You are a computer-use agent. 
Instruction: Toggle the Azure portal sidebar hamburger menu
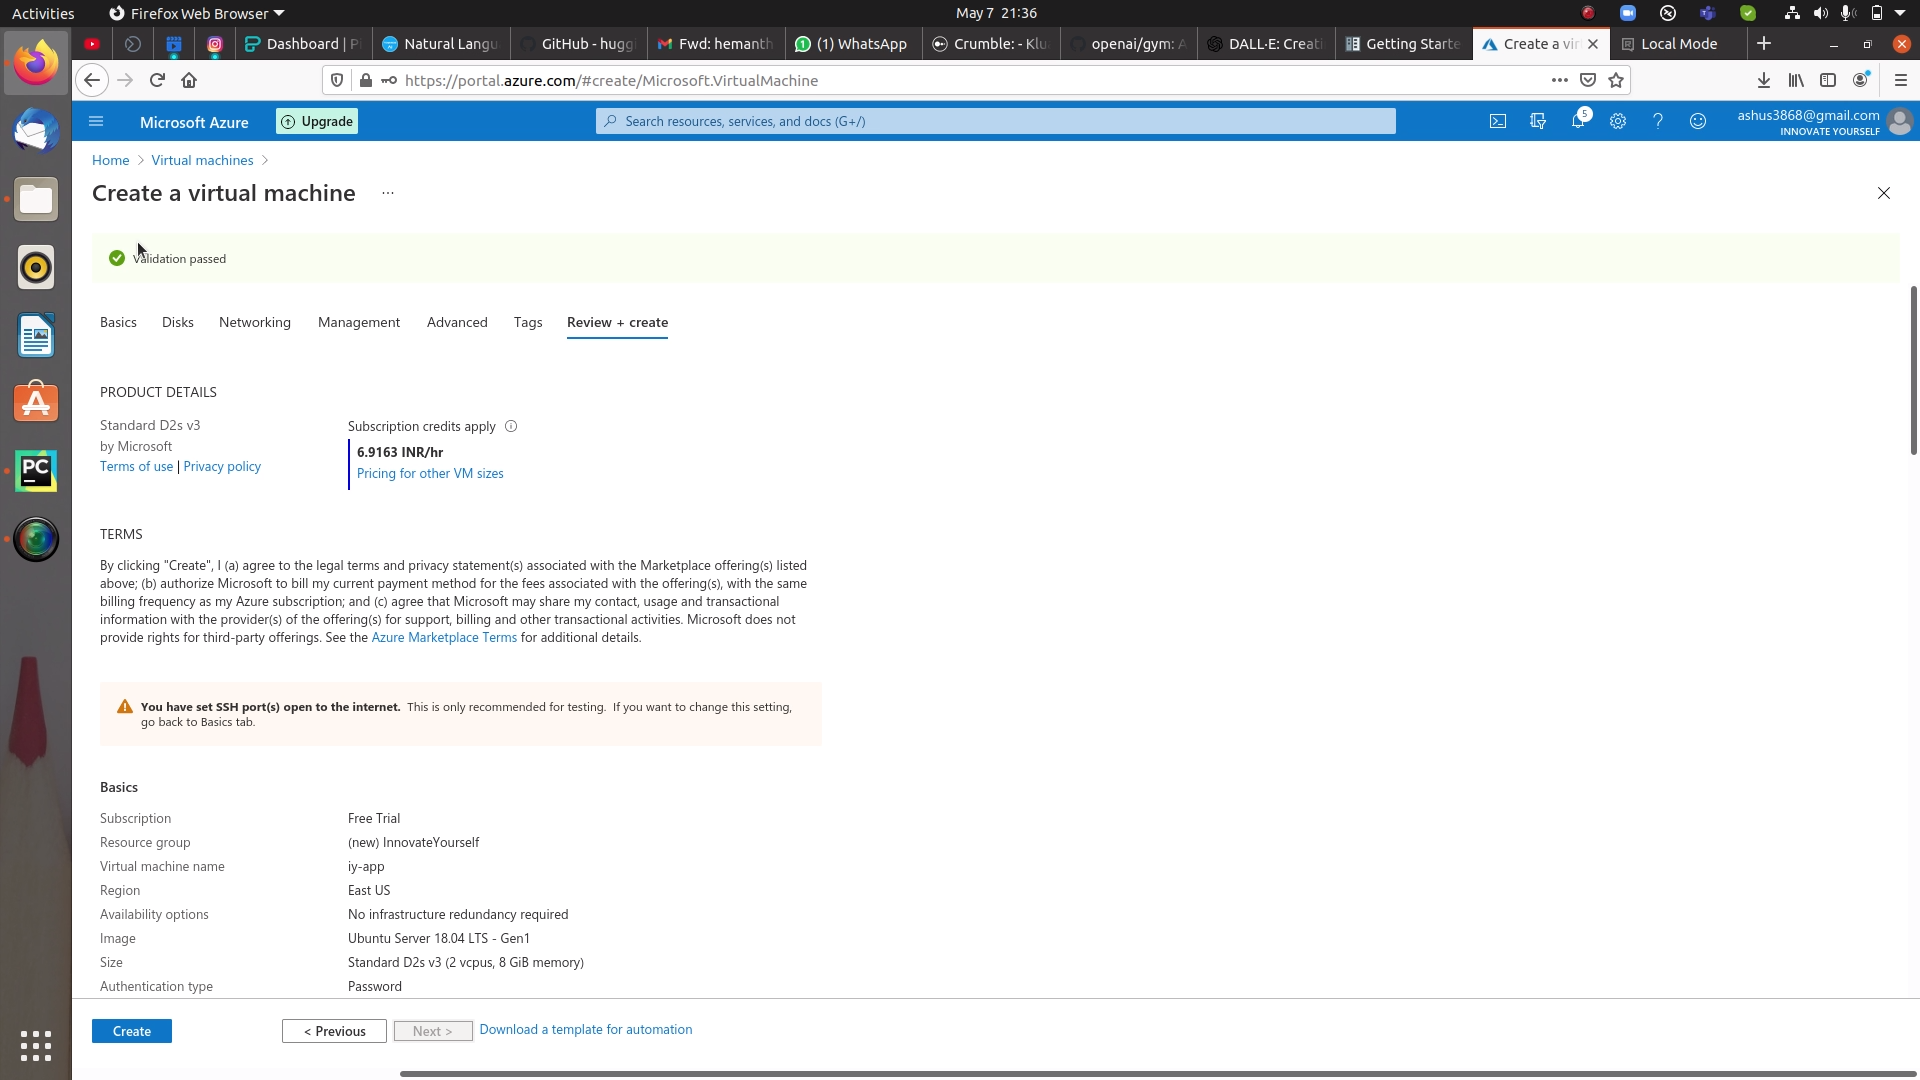click(x=96, y=121)
